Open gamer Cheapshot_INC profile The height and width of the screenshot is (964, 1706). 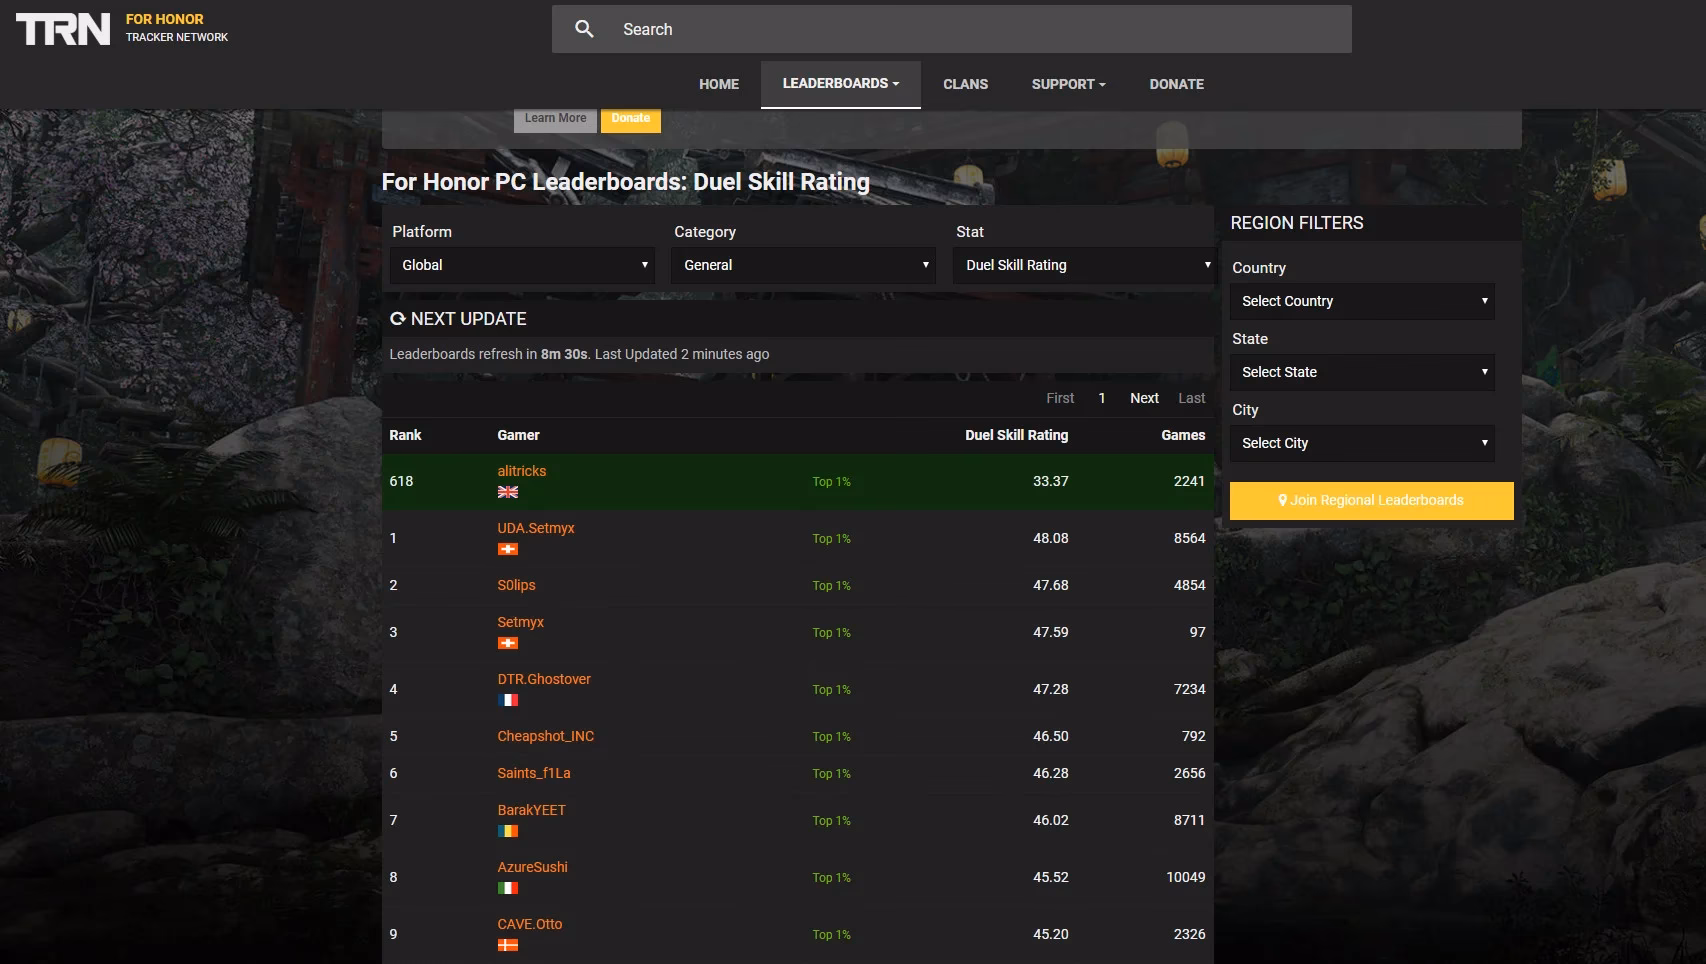(x=546, y=736)
